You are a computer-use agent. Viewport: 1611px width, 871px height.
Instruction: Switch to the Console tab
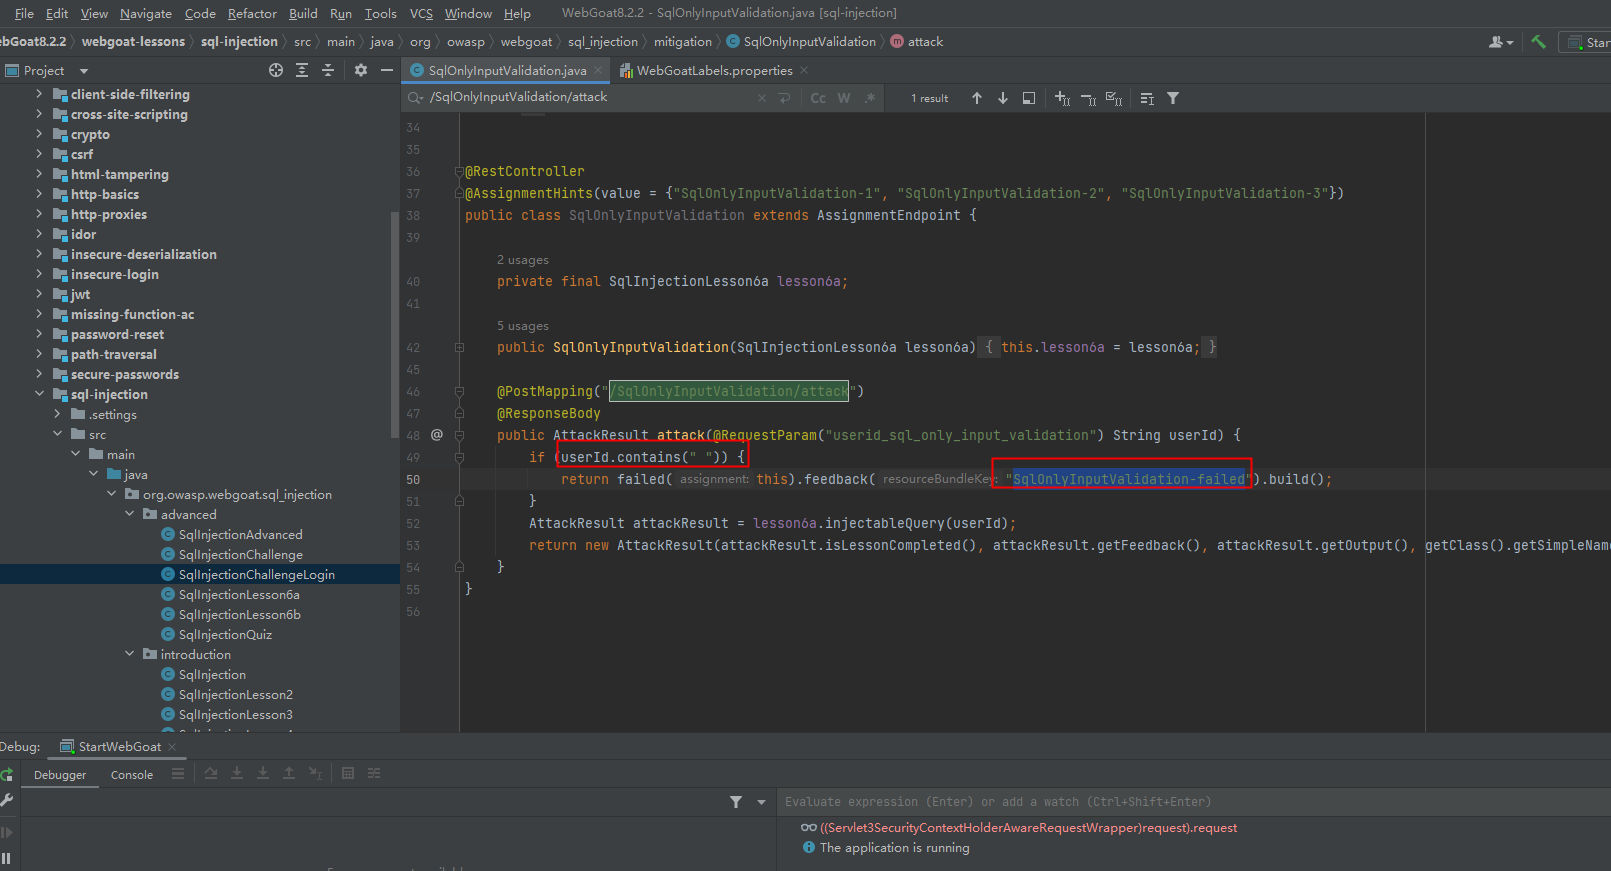132,775
